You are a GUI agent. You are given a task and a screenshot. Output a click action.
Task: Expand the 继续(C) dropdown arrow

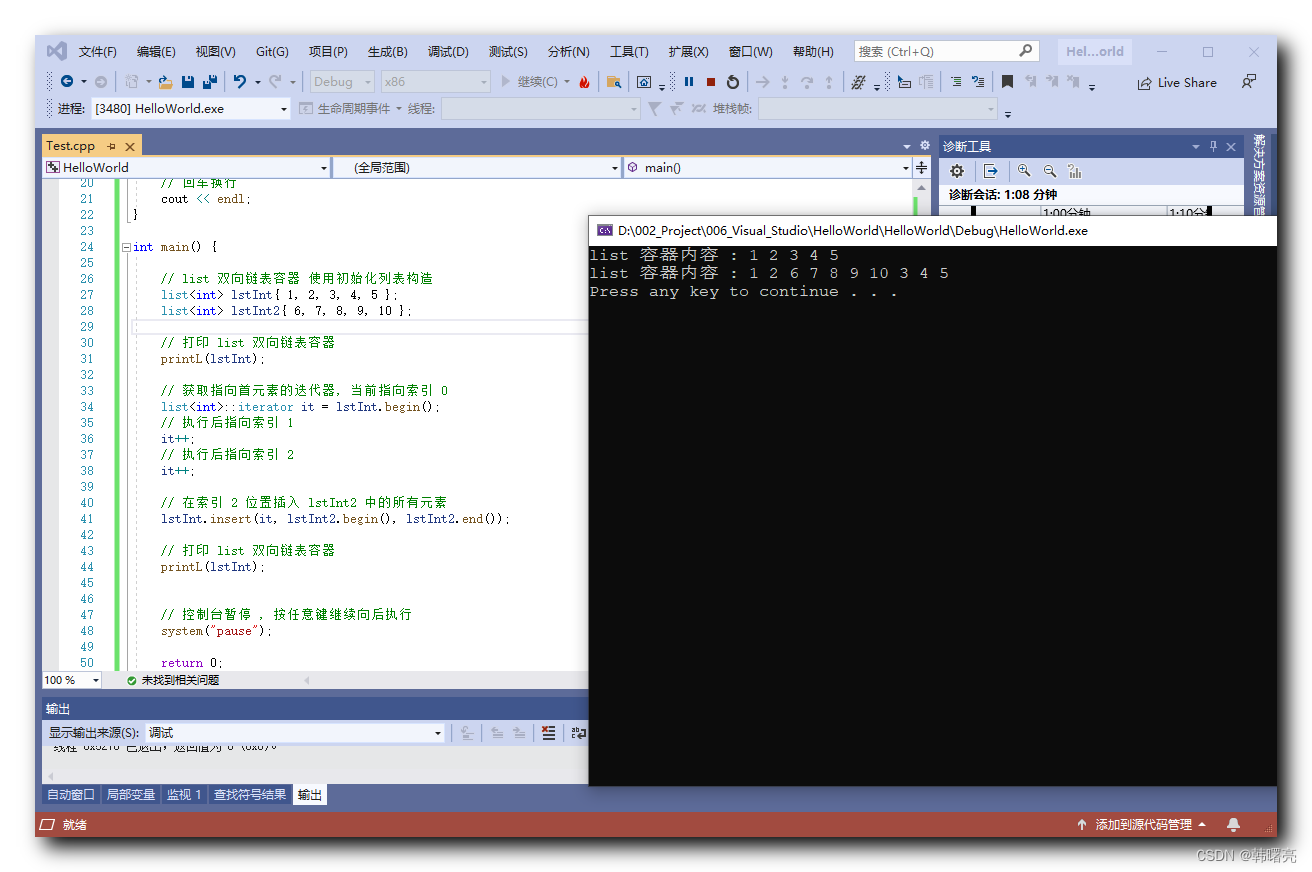567,82
